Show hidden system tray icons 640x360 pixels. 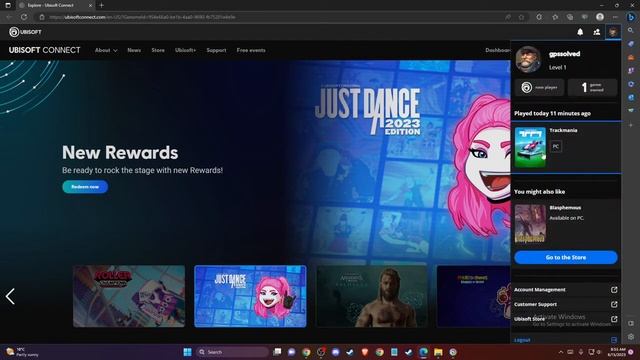[x=560, y=352]
